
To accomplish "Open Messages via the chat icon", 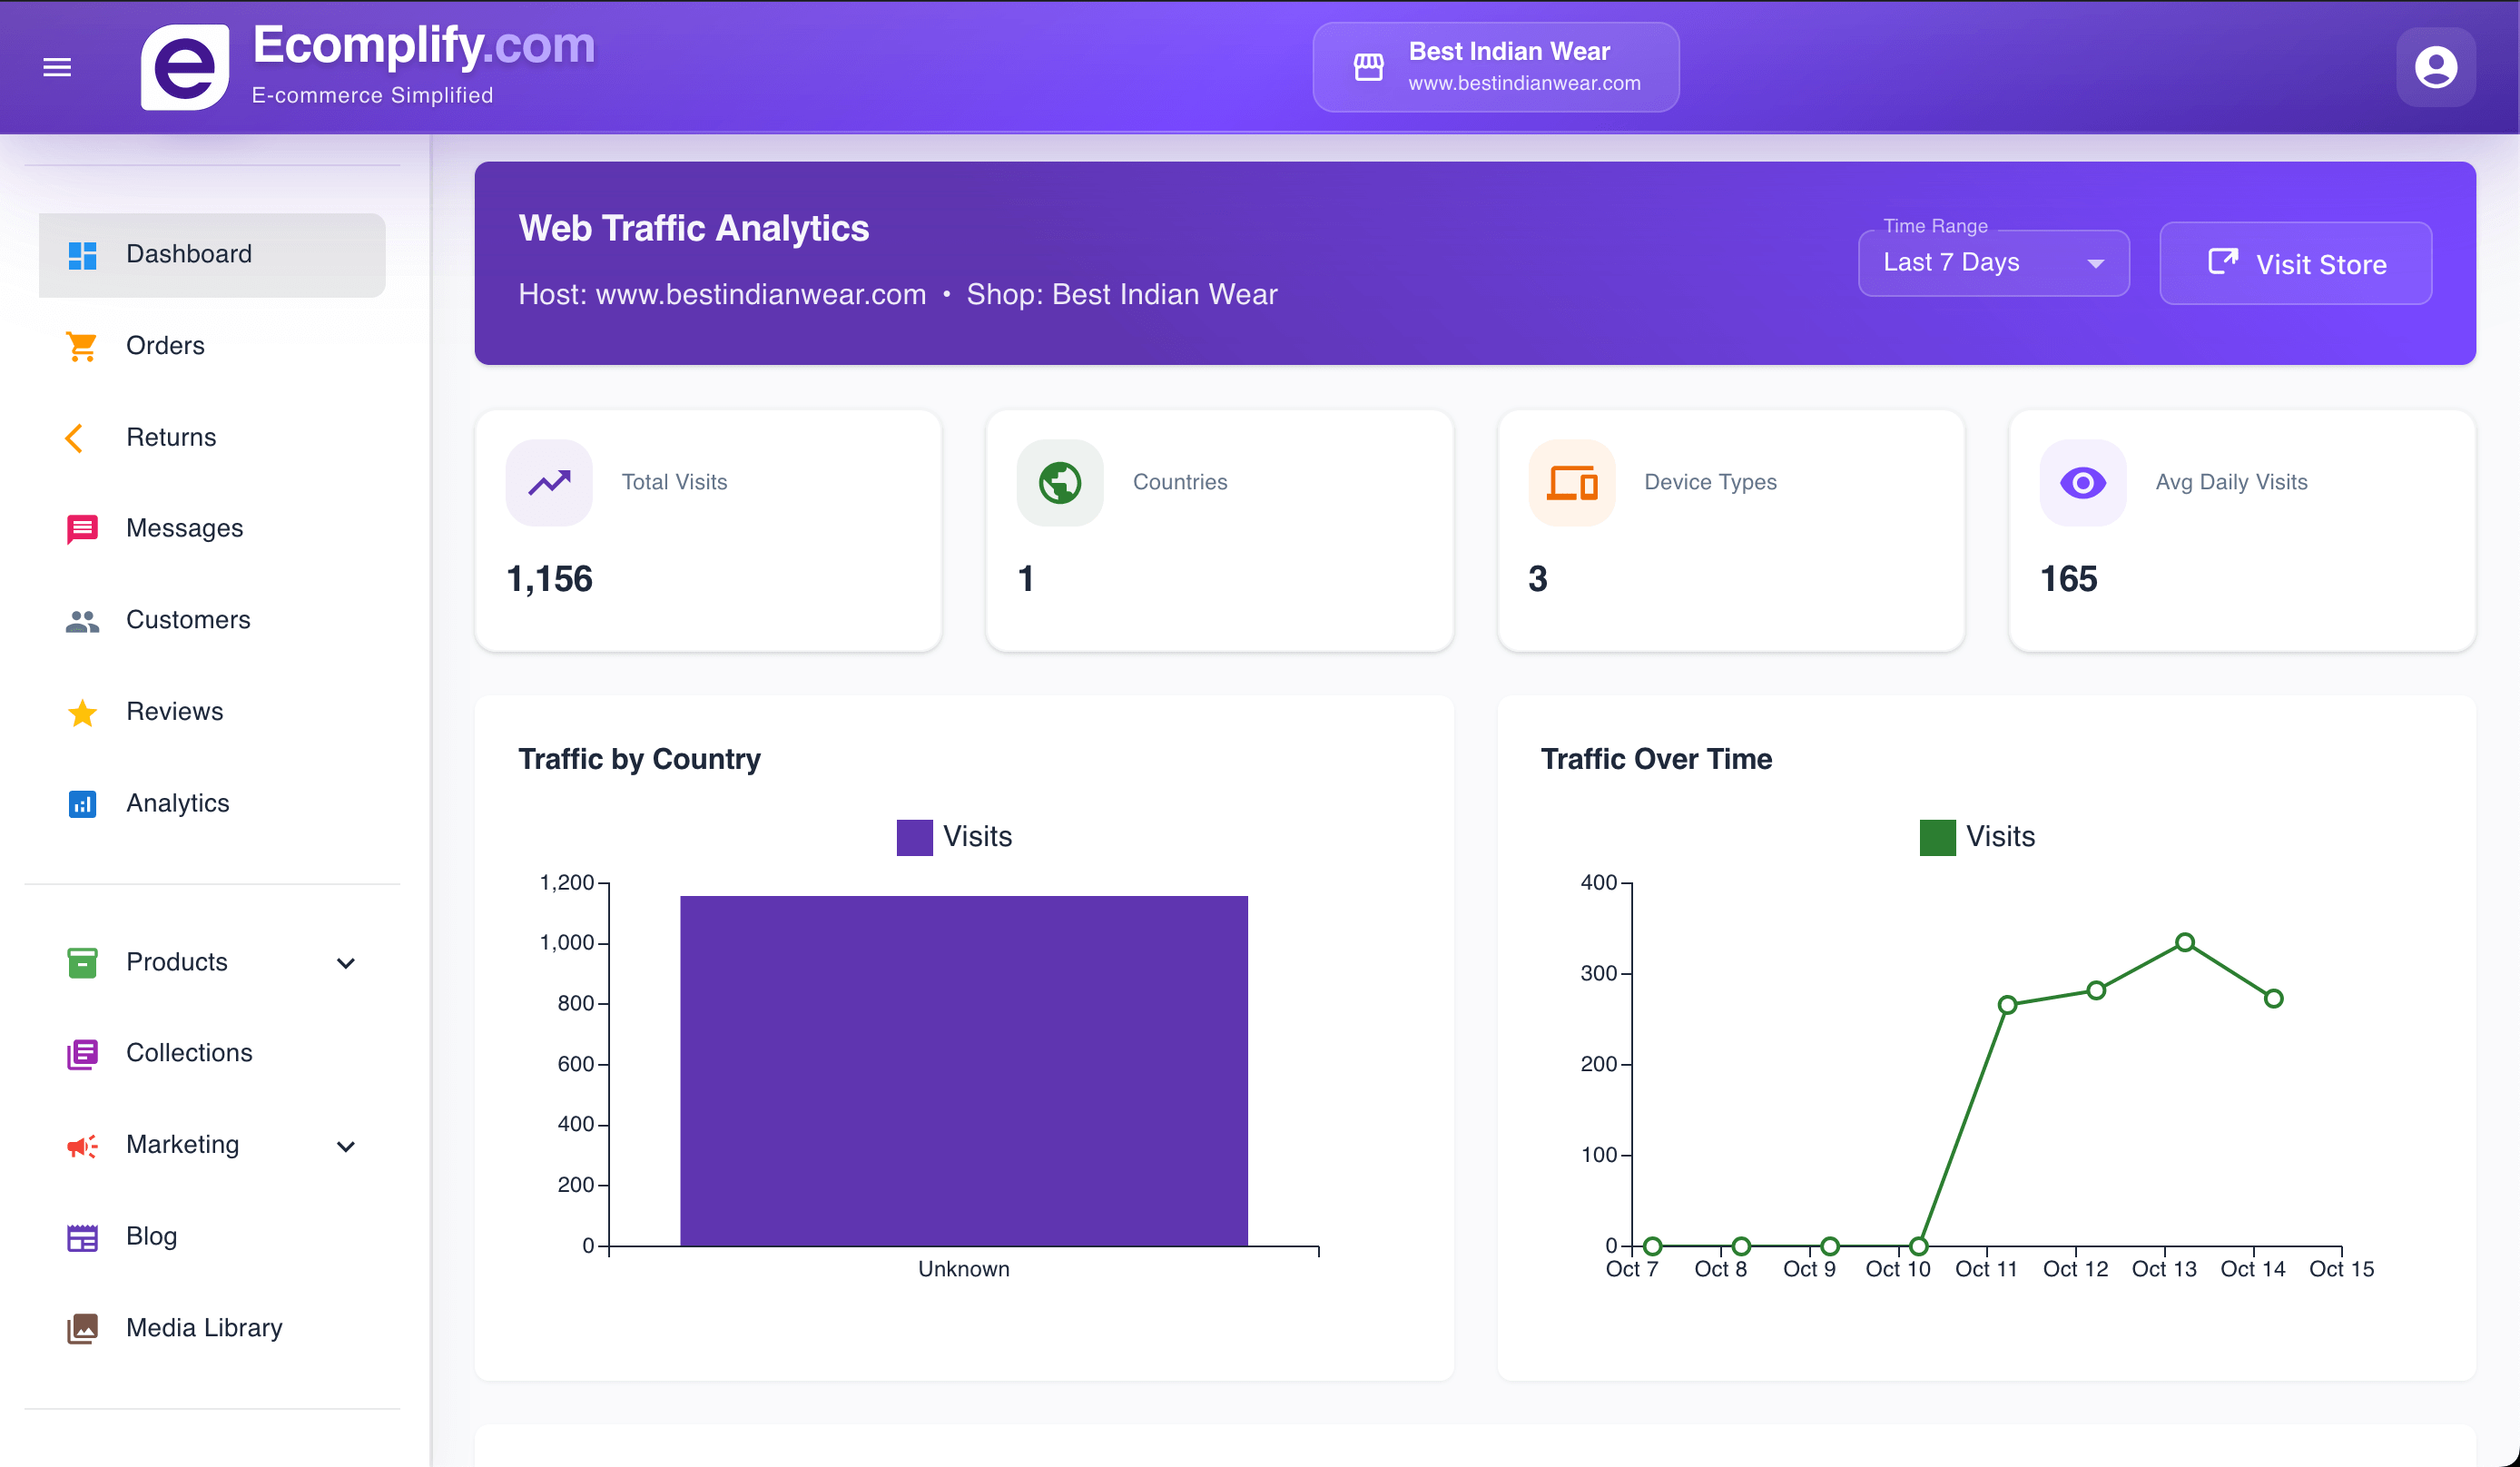I will point(80,528).
